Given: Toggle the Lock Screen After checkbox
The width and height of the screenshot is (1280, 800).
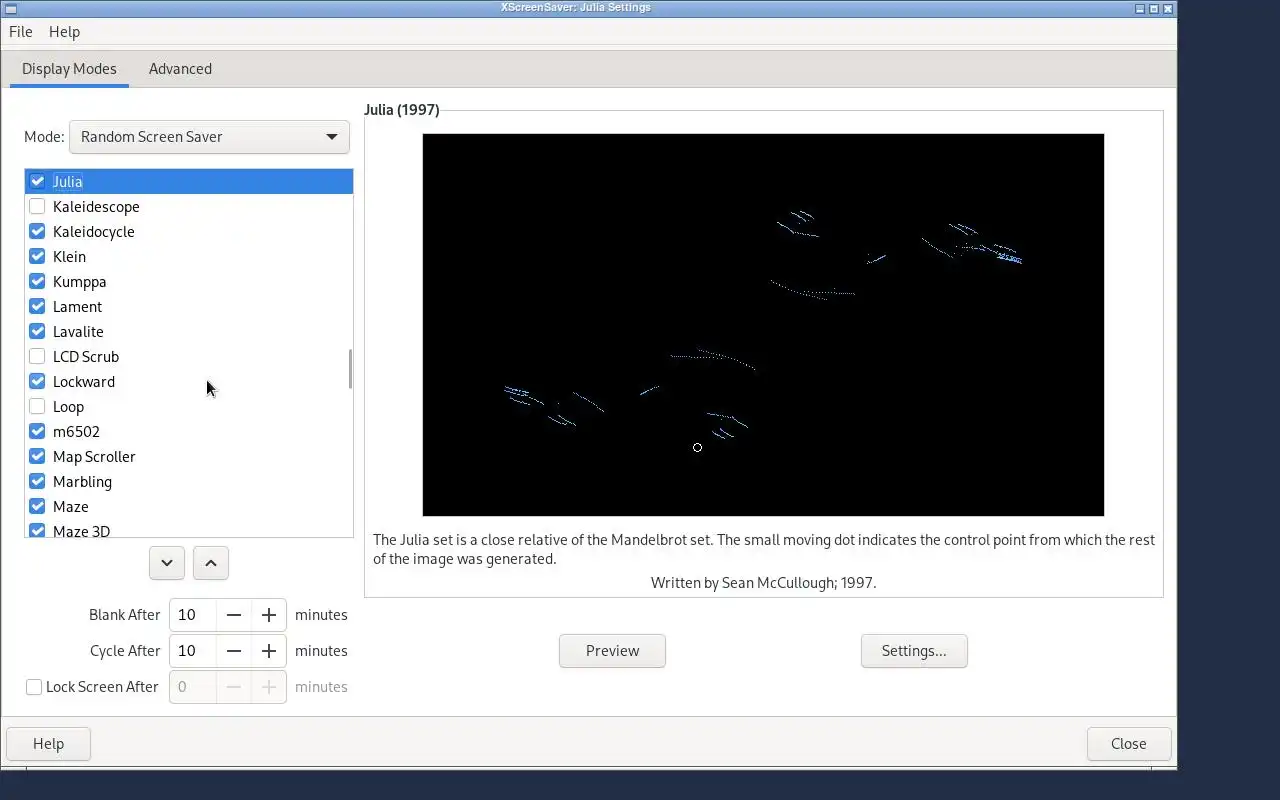Looking at the screenshot, I should click(34, 687).
